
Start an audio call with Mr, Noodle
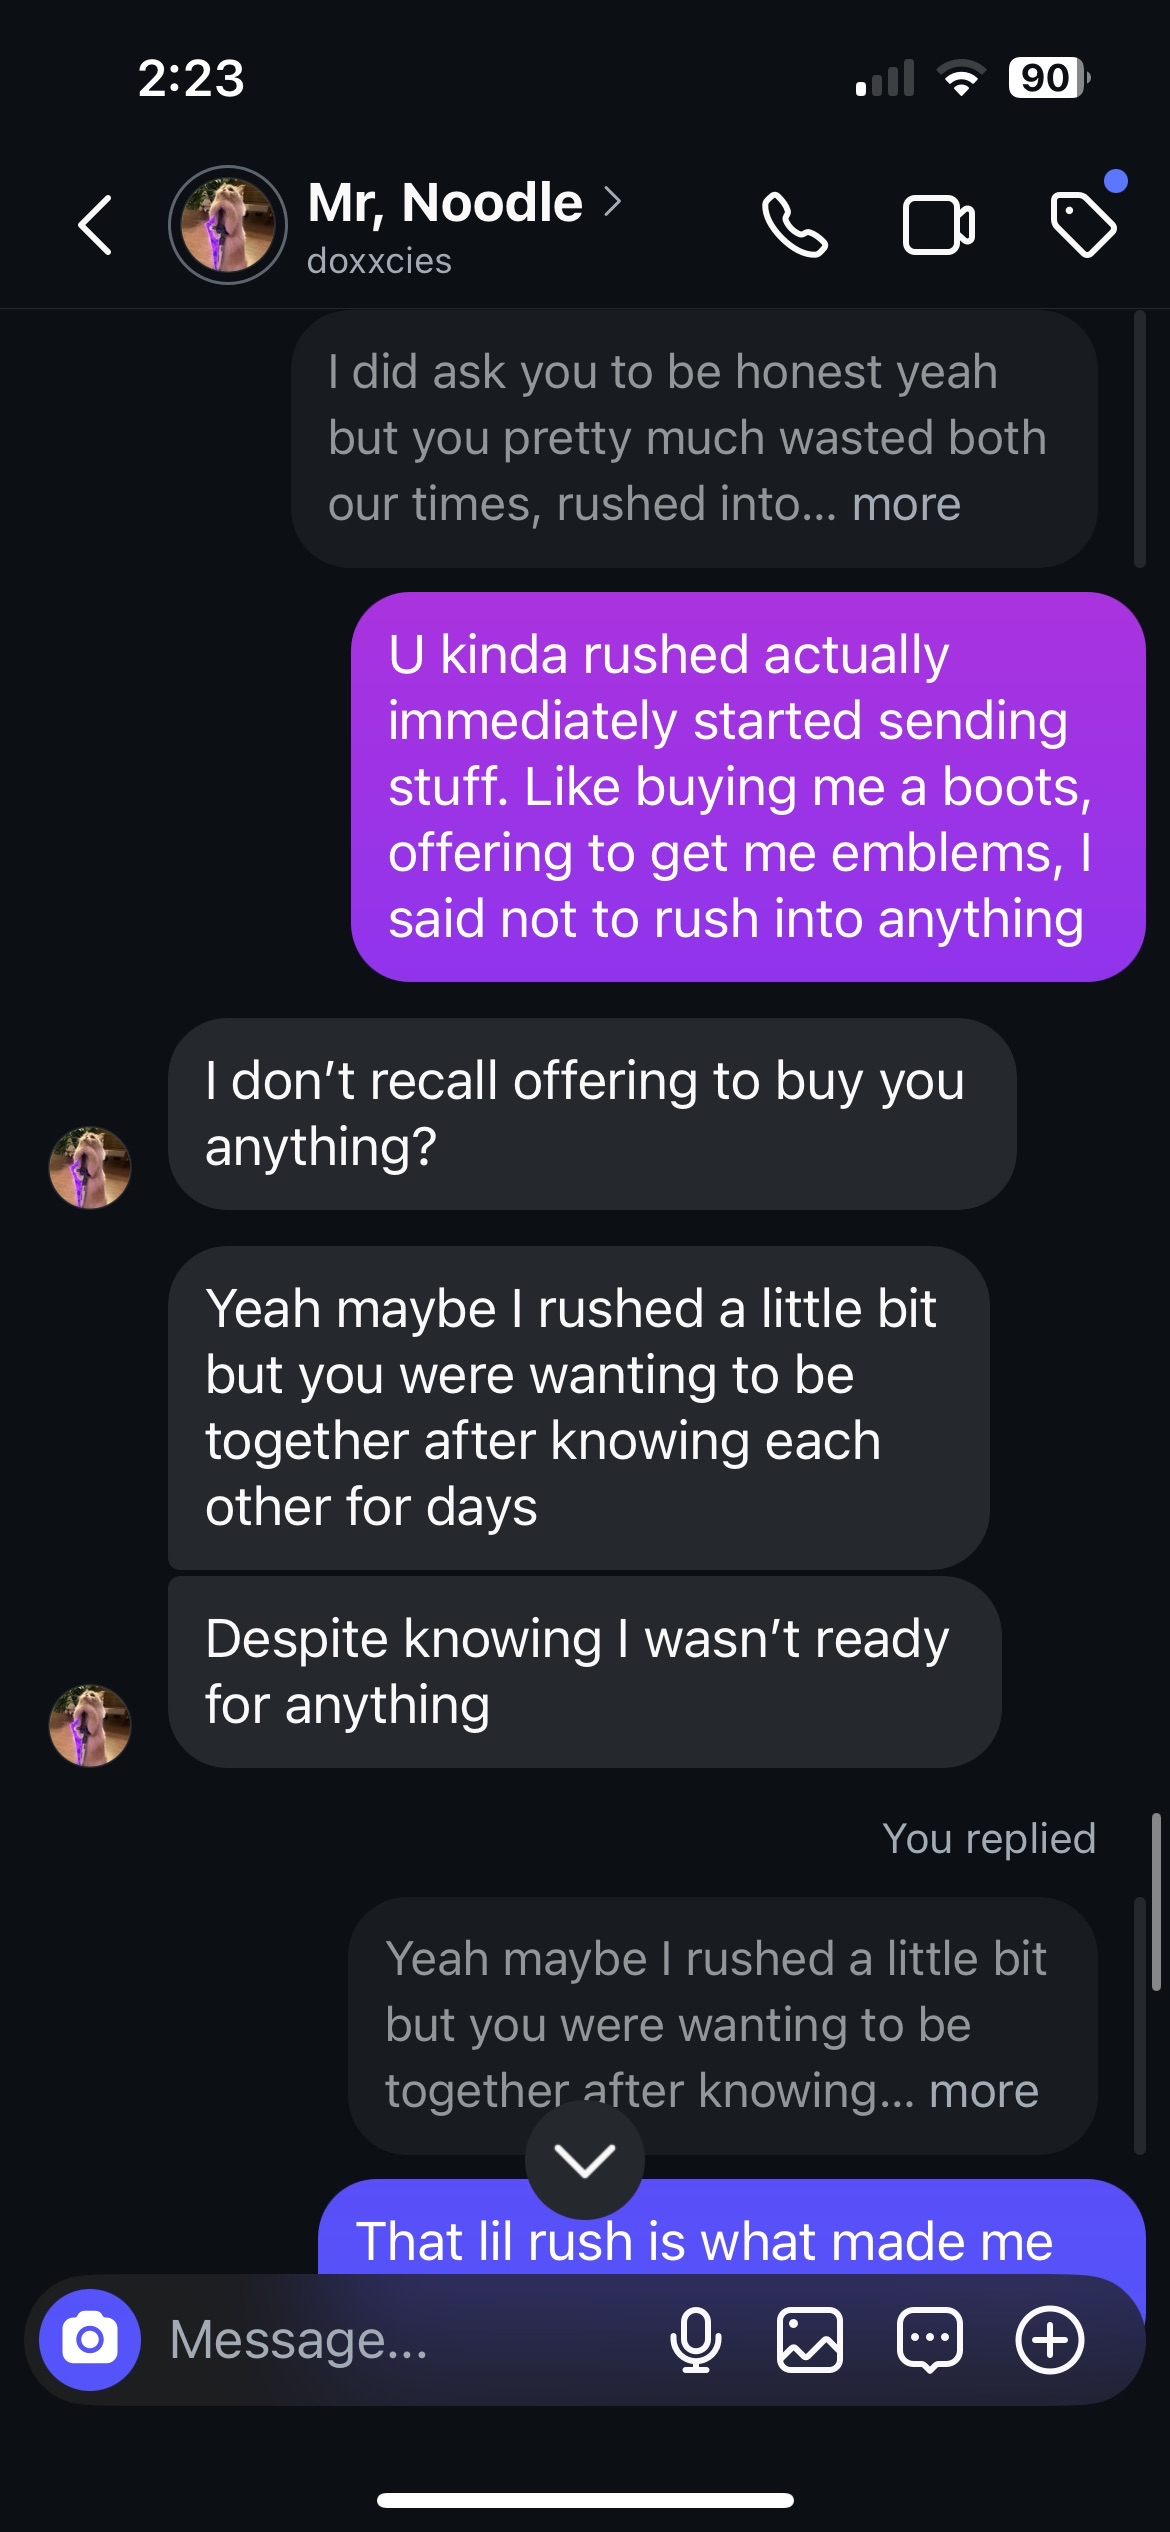[x=794, y=225]
